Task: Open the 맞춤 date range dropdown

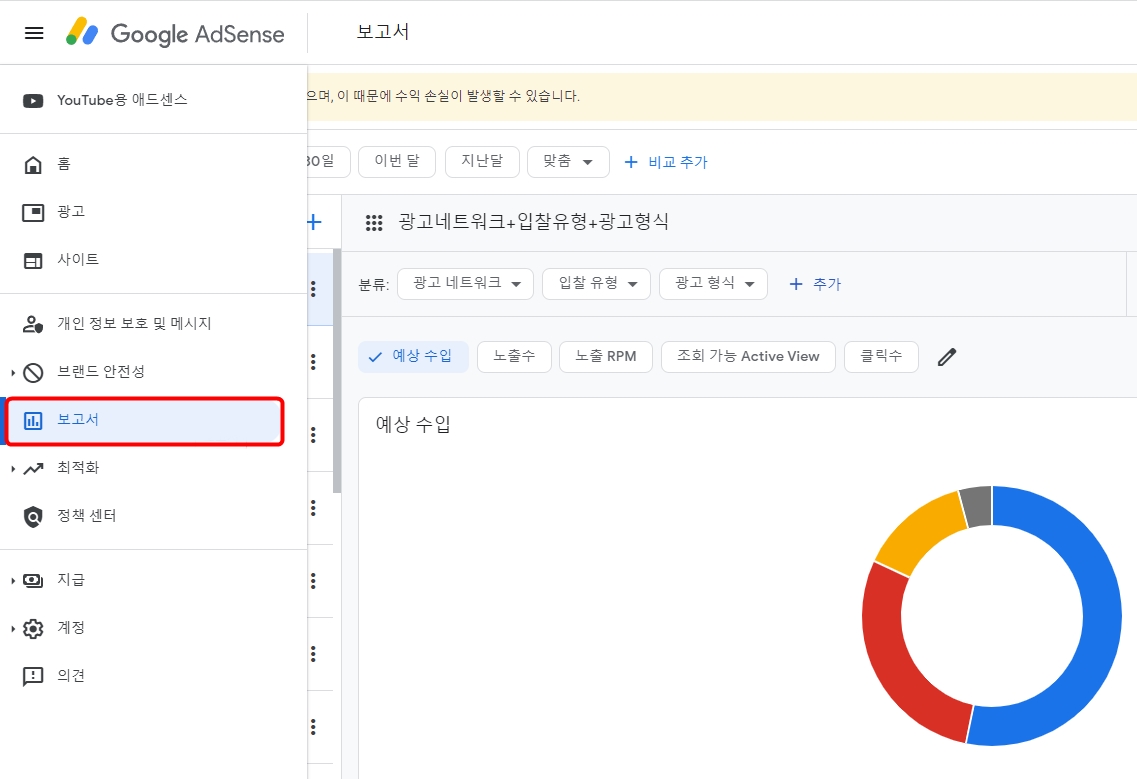Action: [568, 161]
